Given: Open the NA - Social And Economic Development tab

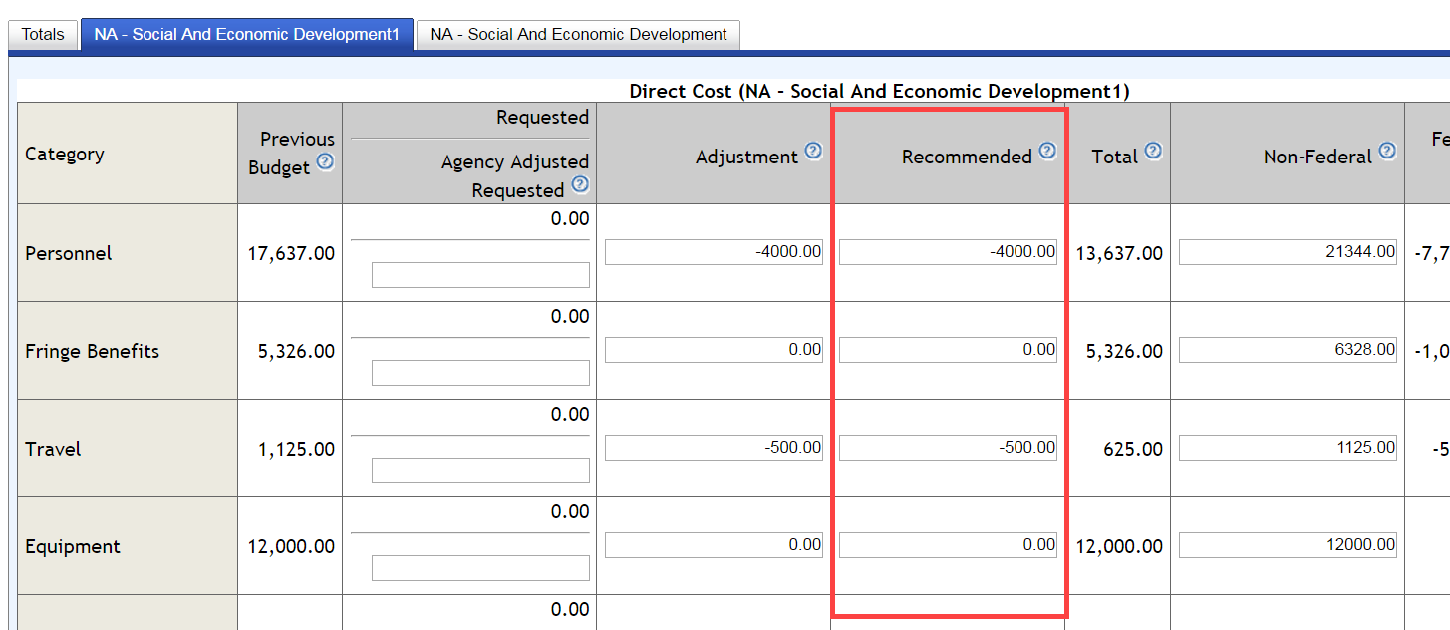Looking at the screenshot, I should 578,35.
